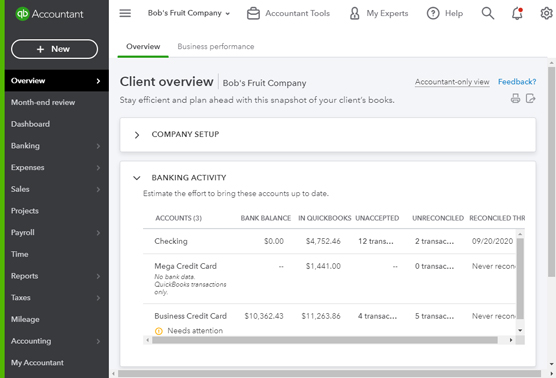Click Mega Credit Card's $1,441.00 balance
Image resolution: width=556 pixels, height=378 pixels.
point(323,266)
